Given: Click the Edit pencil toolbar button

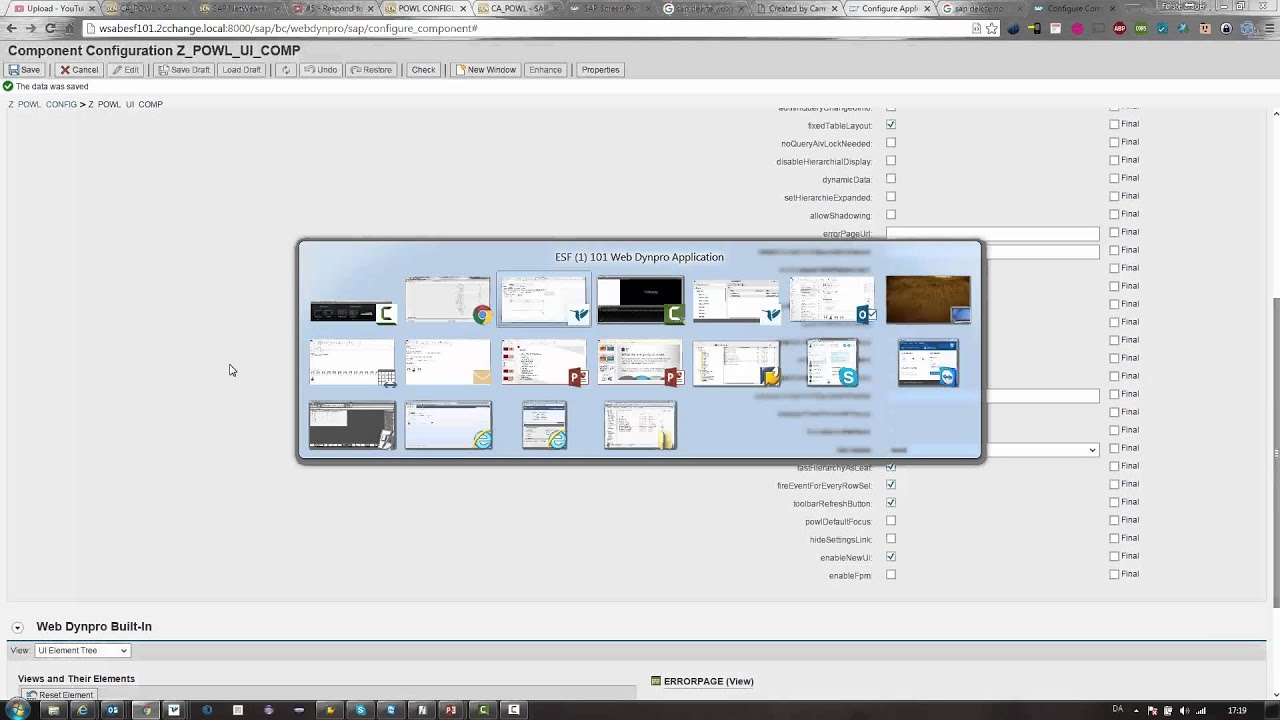Looking at the screenshot, I should tap(126, 70).
